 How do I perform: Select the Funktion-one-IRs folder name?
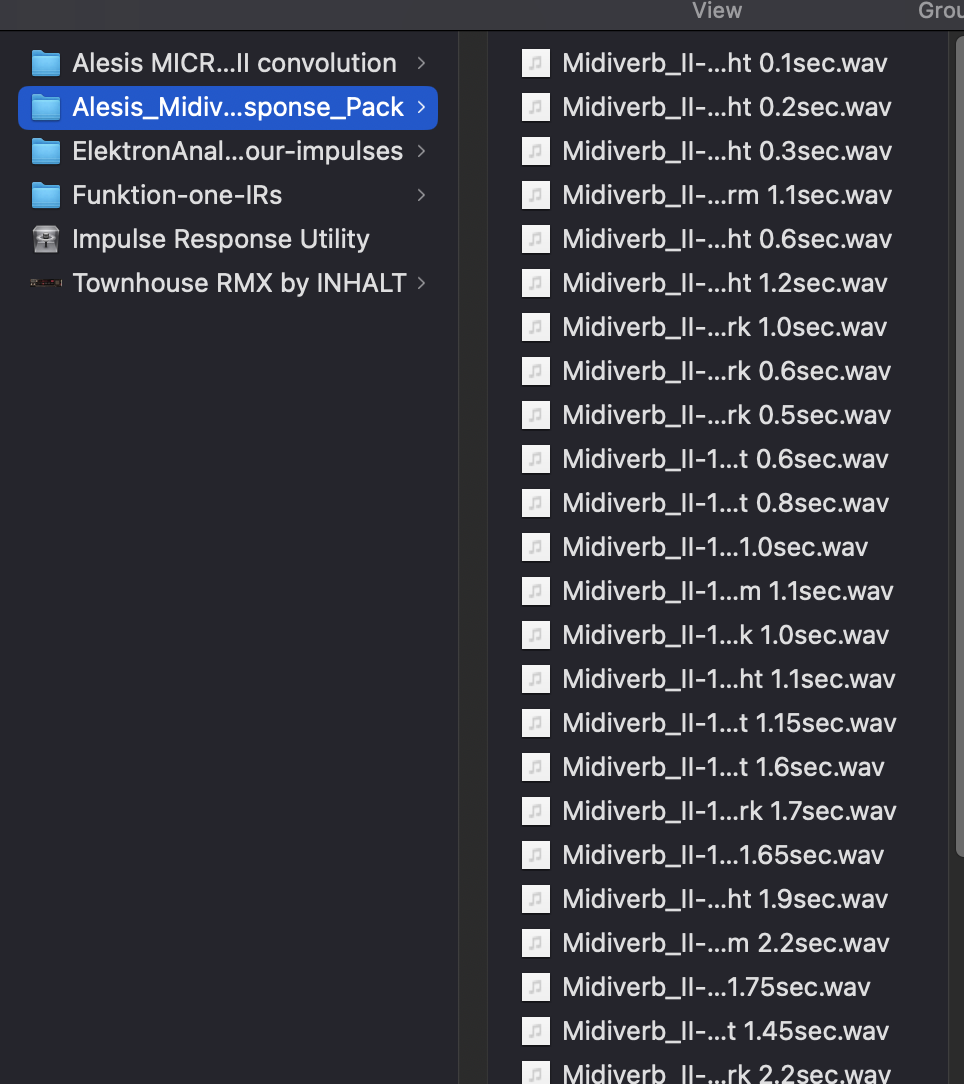tap(177, 196)
